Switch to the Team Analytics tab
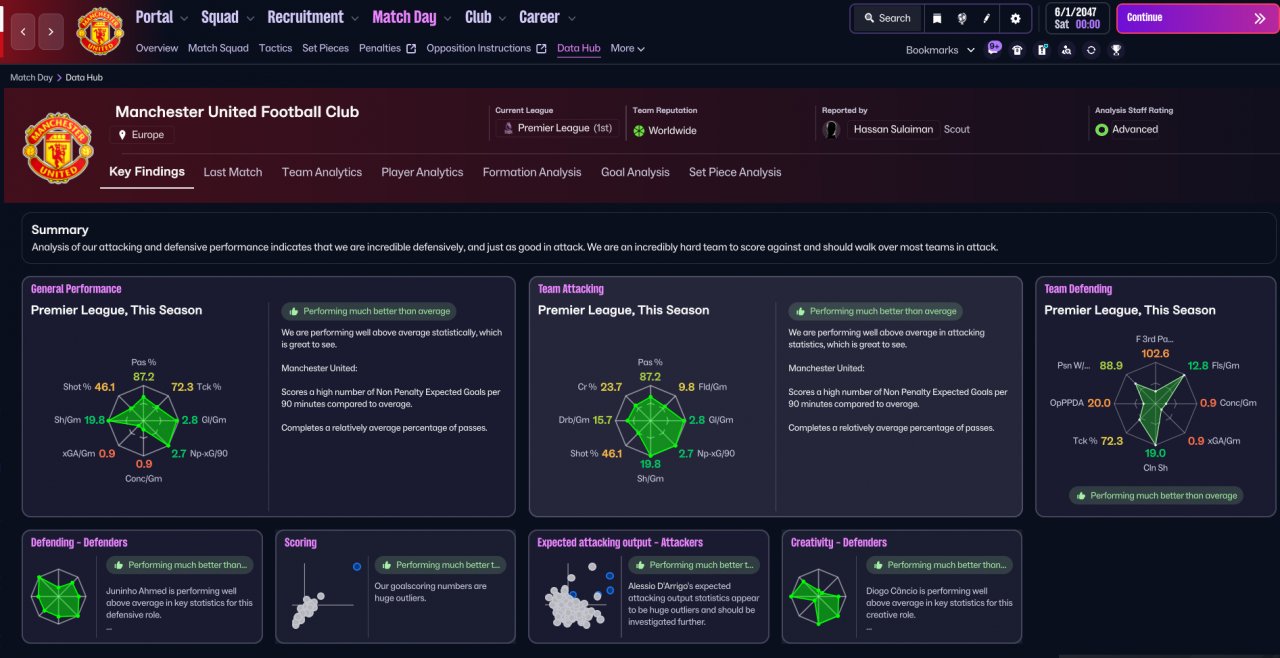 click(322, 172)
